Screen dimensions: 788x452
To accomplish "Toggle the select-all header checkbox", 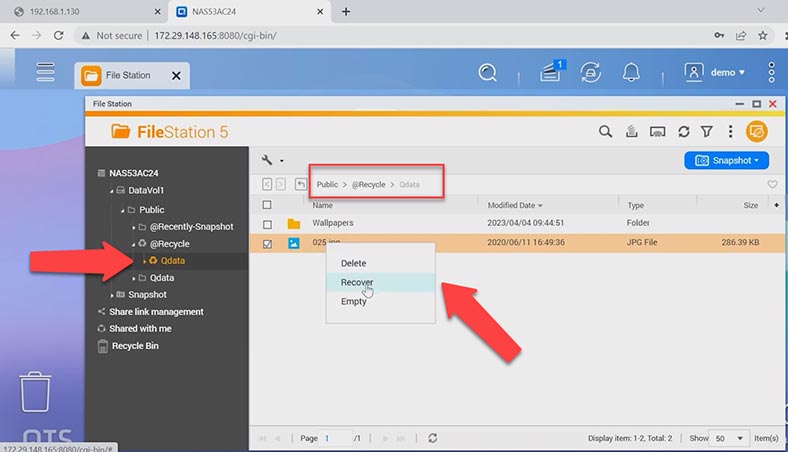I will click(x=267, y=205).
